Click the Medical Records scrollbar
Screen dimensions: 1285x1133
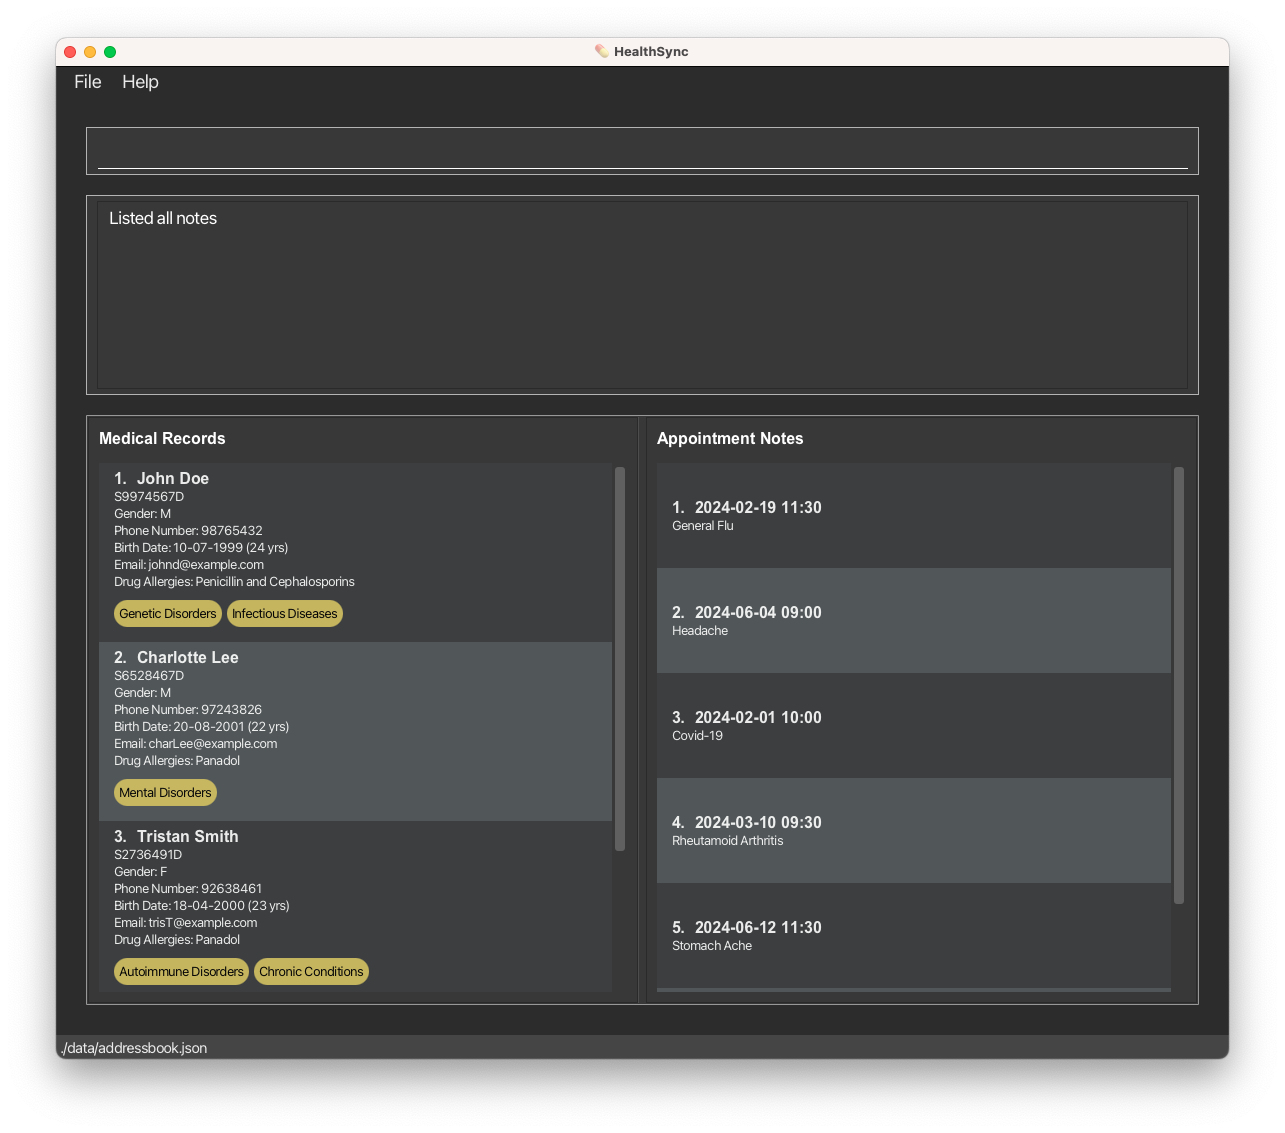pos(620,659)
